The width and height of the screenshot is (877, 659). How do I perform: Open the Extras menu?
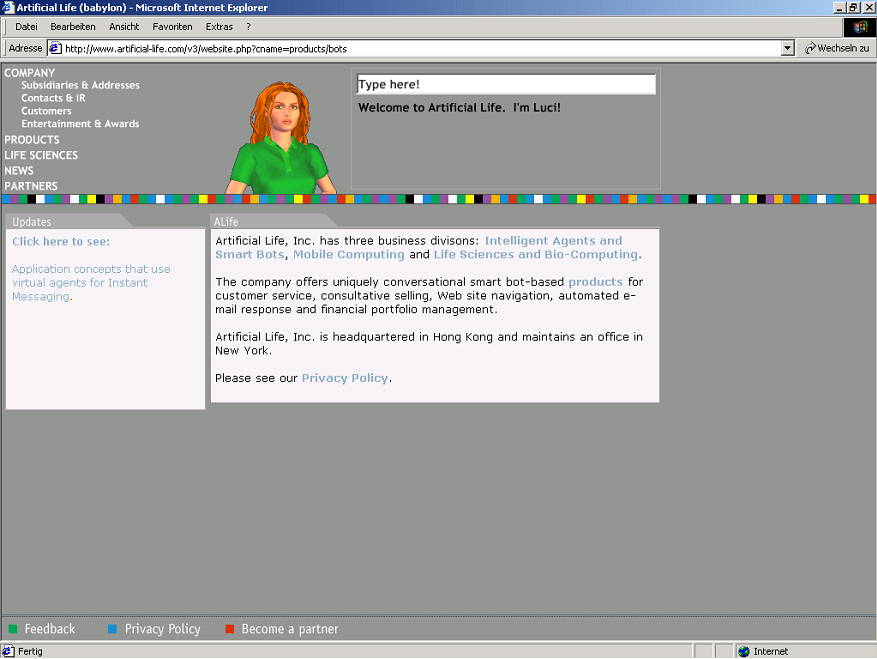pos(219,27)
